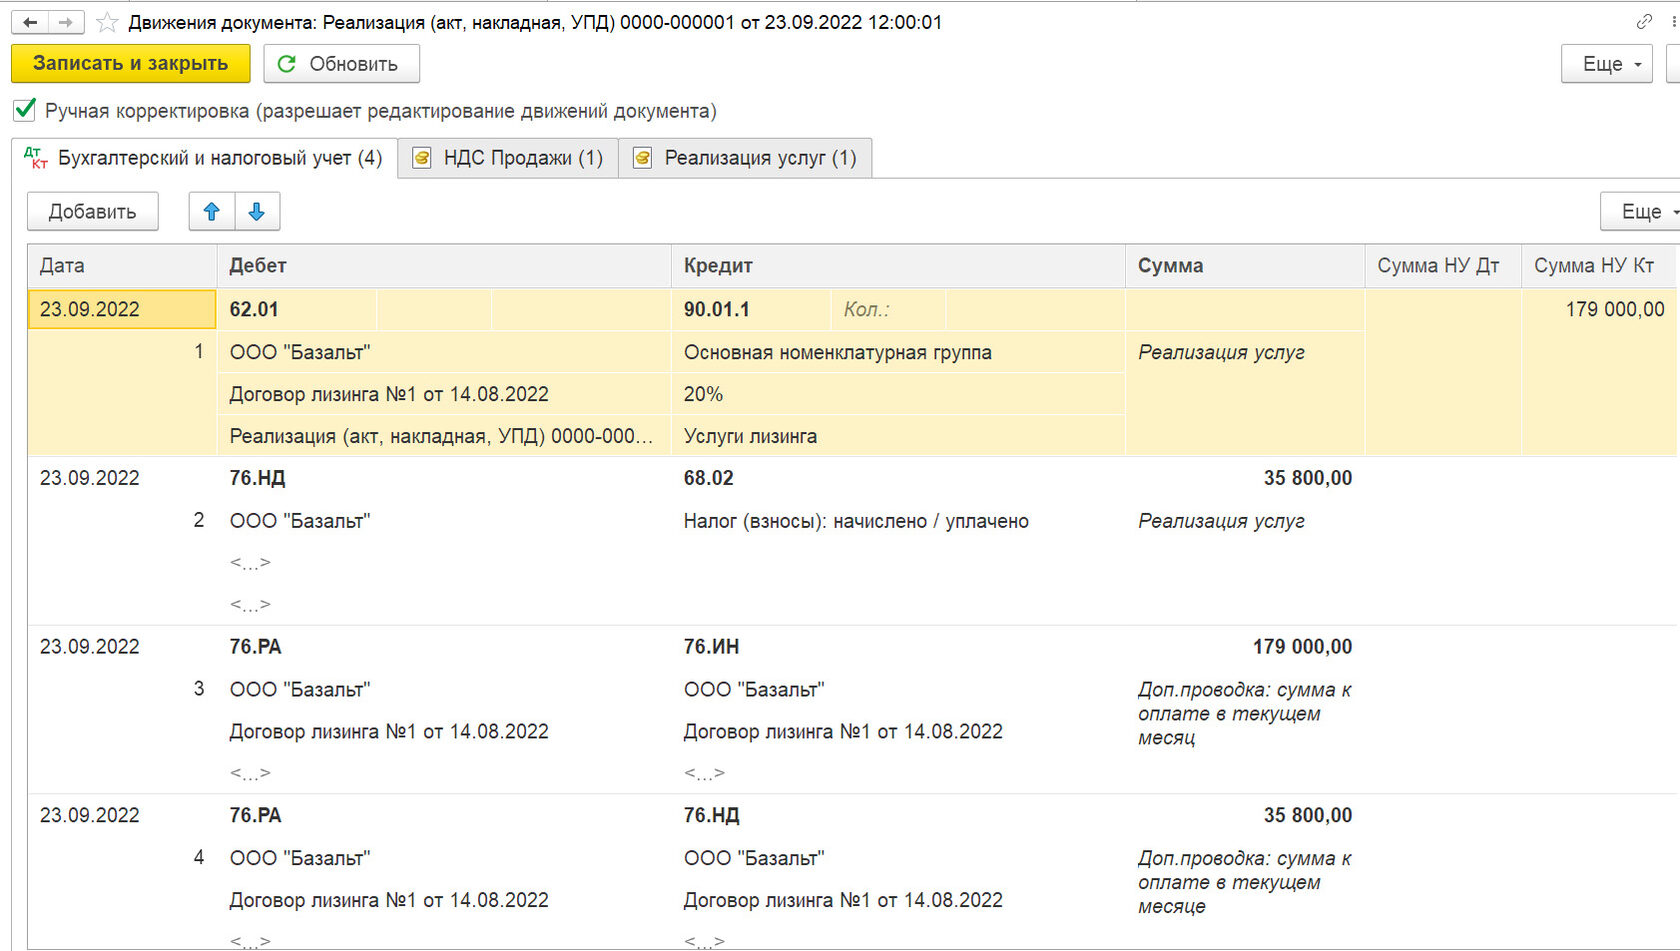Screen dimensions: 1680x951
Task: Add document to favorites with star icon
Action: tap(107, 22)
